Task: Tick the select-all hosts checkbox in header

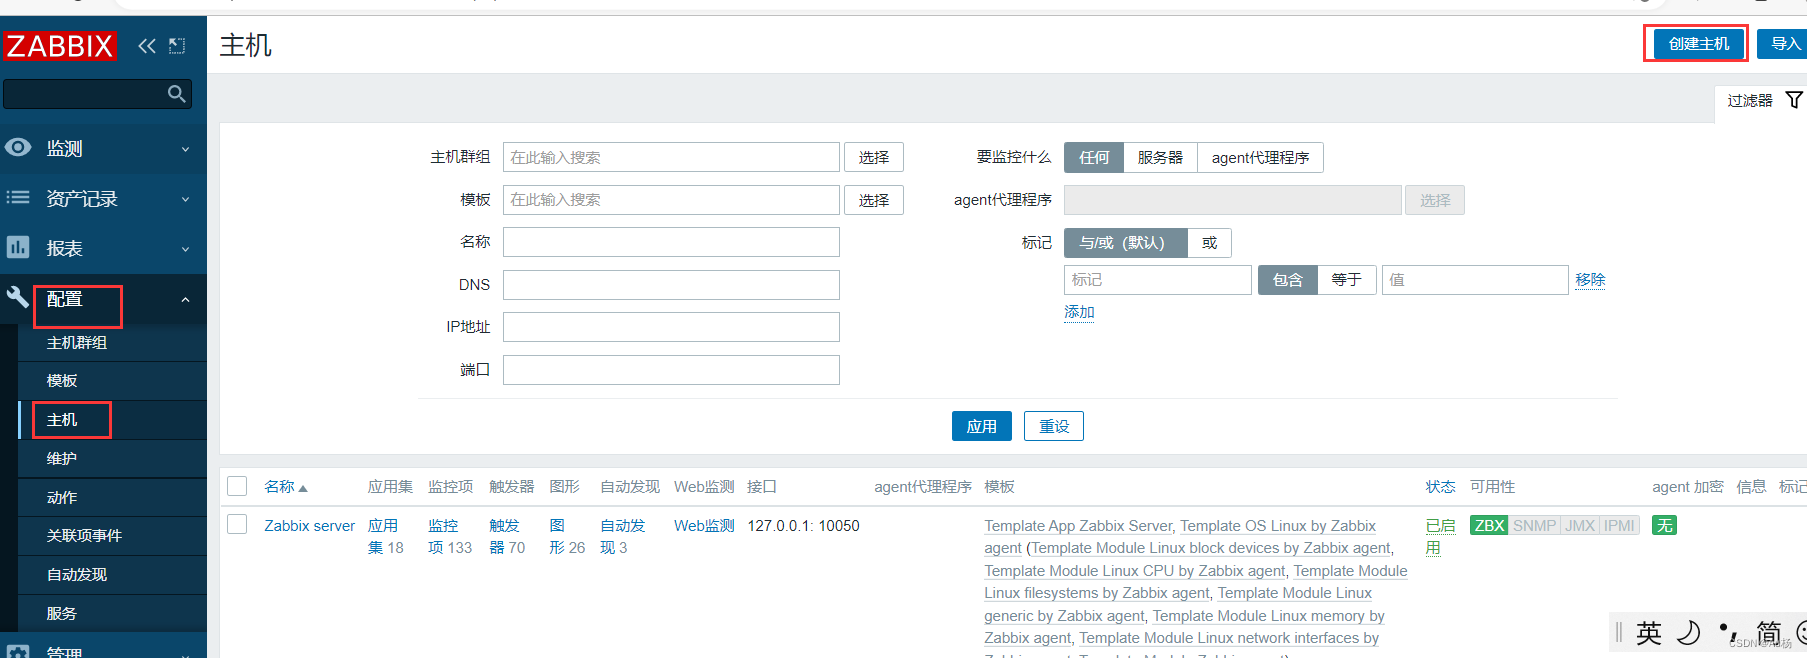Action: pyautogui.click(x=237, y=486)
